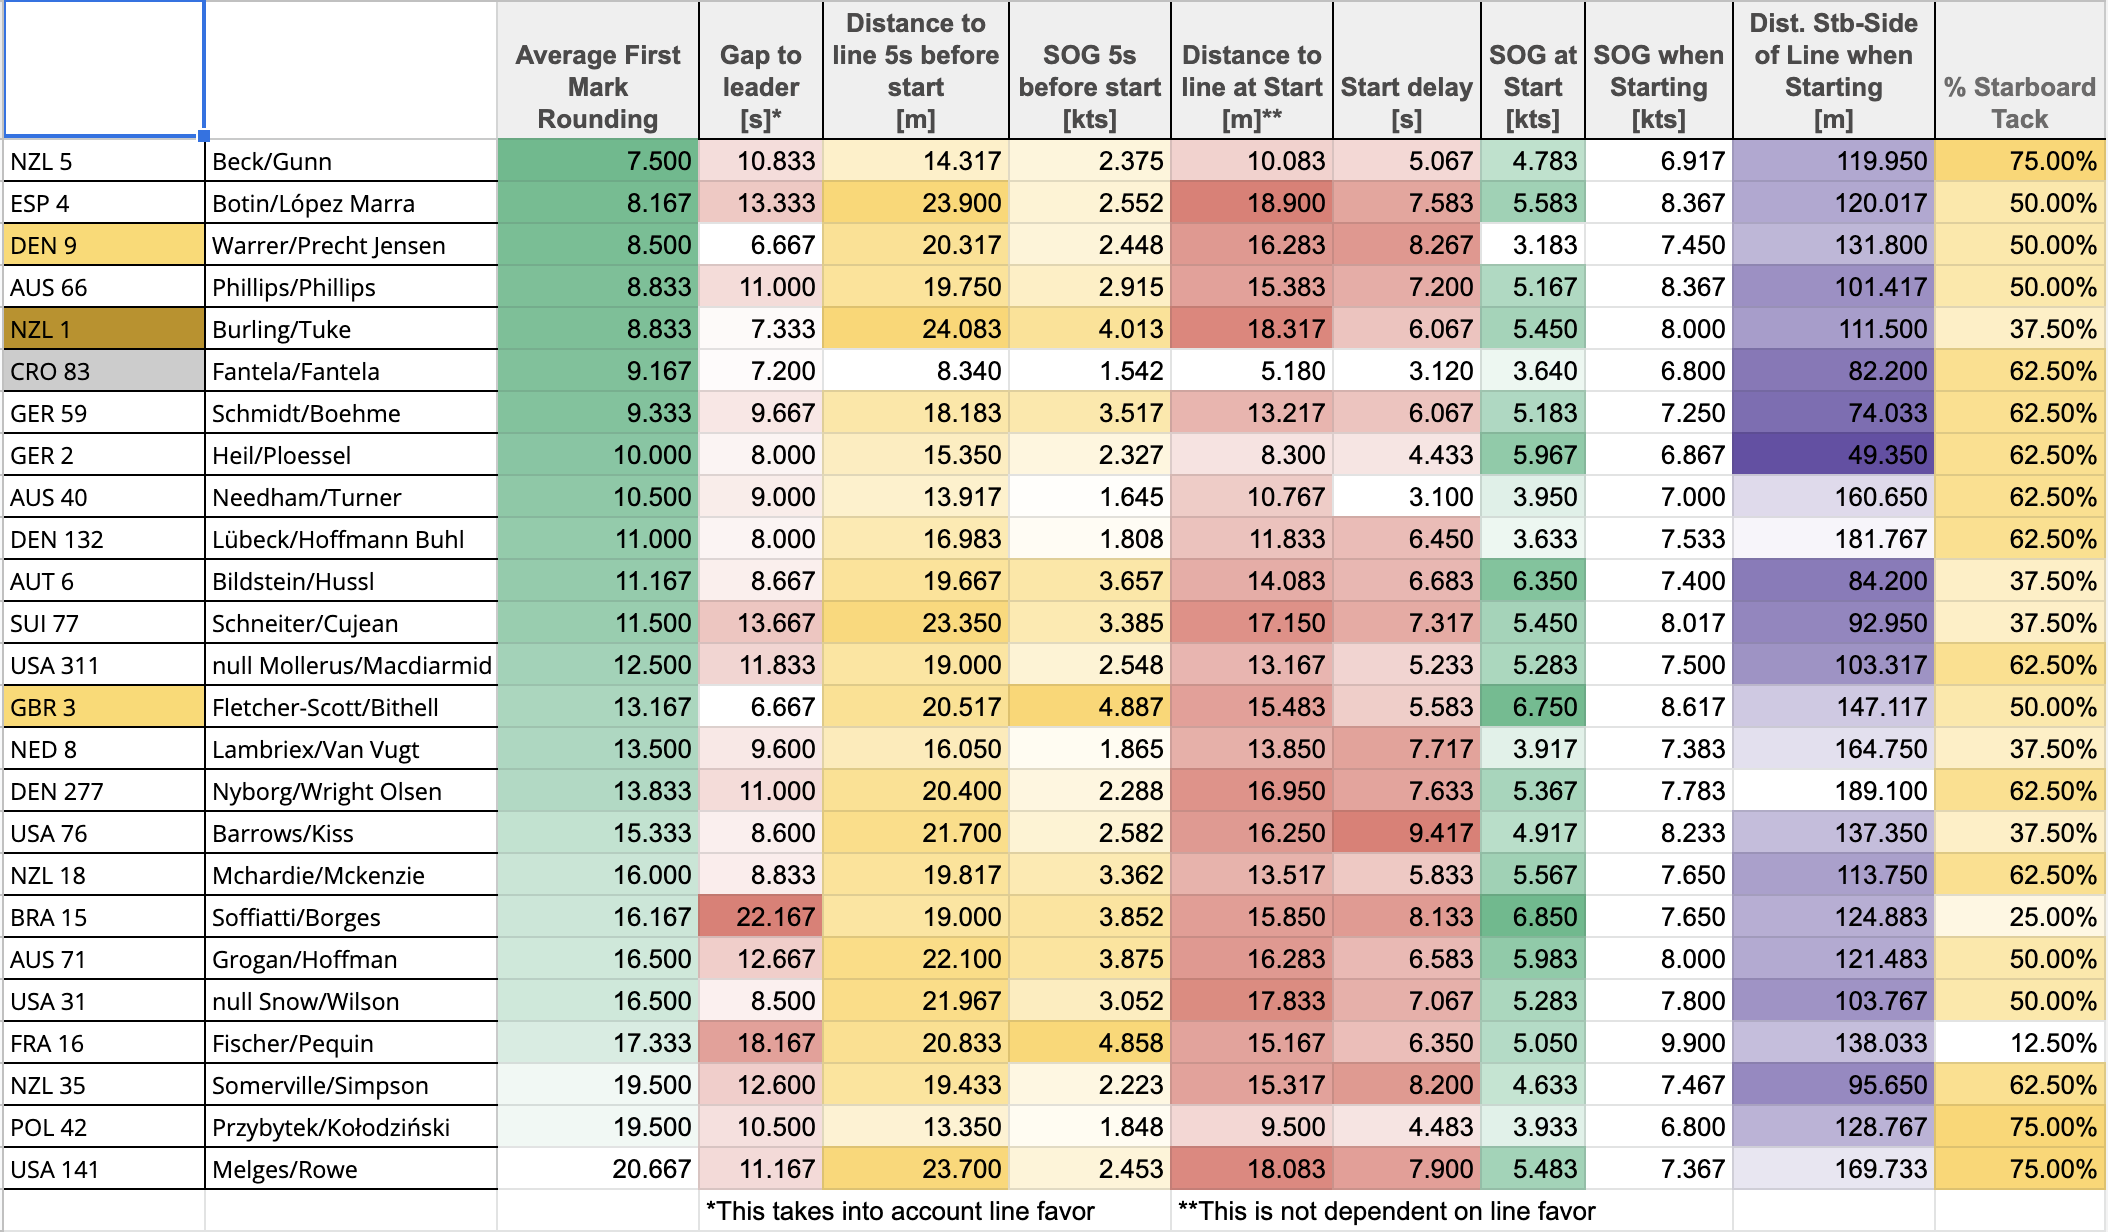Click the dark red 22.167 gap cell
Viewport: 2108px width, 1232px height.
click(x=760, y=917)
